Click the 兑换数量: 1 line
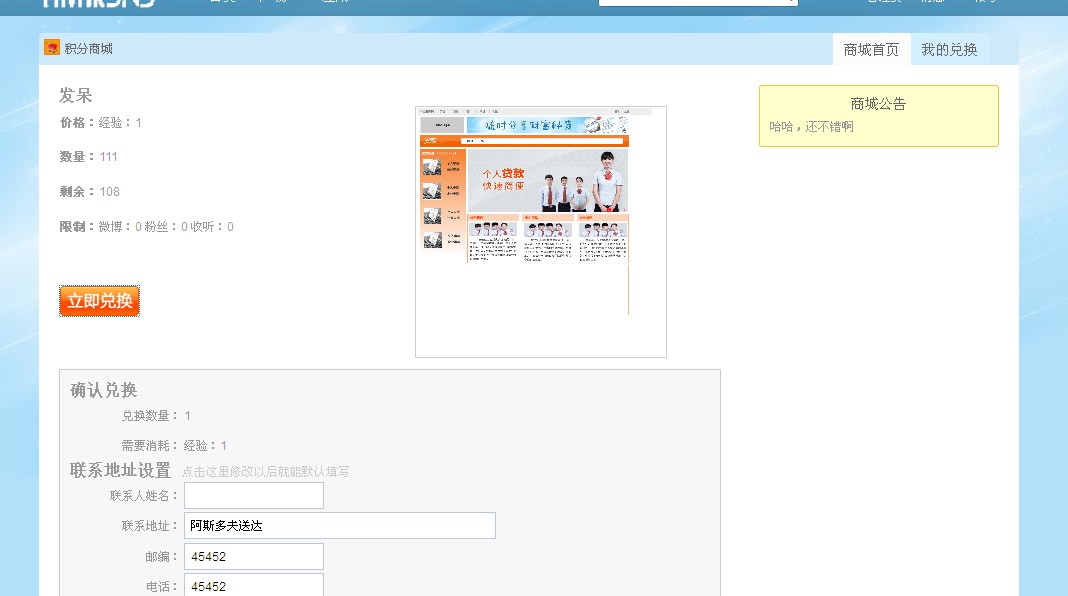Image resolution: width=1068 pixels, height=596 pixels. [x=156, y=415]
